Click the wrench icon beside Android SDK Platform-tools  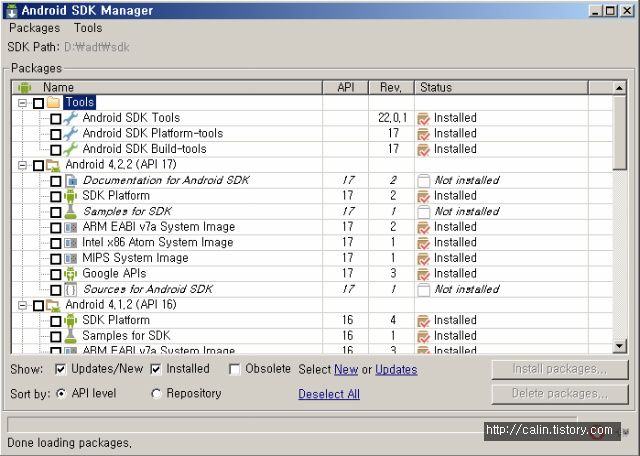pyautogui.click(x=70, y=134)
